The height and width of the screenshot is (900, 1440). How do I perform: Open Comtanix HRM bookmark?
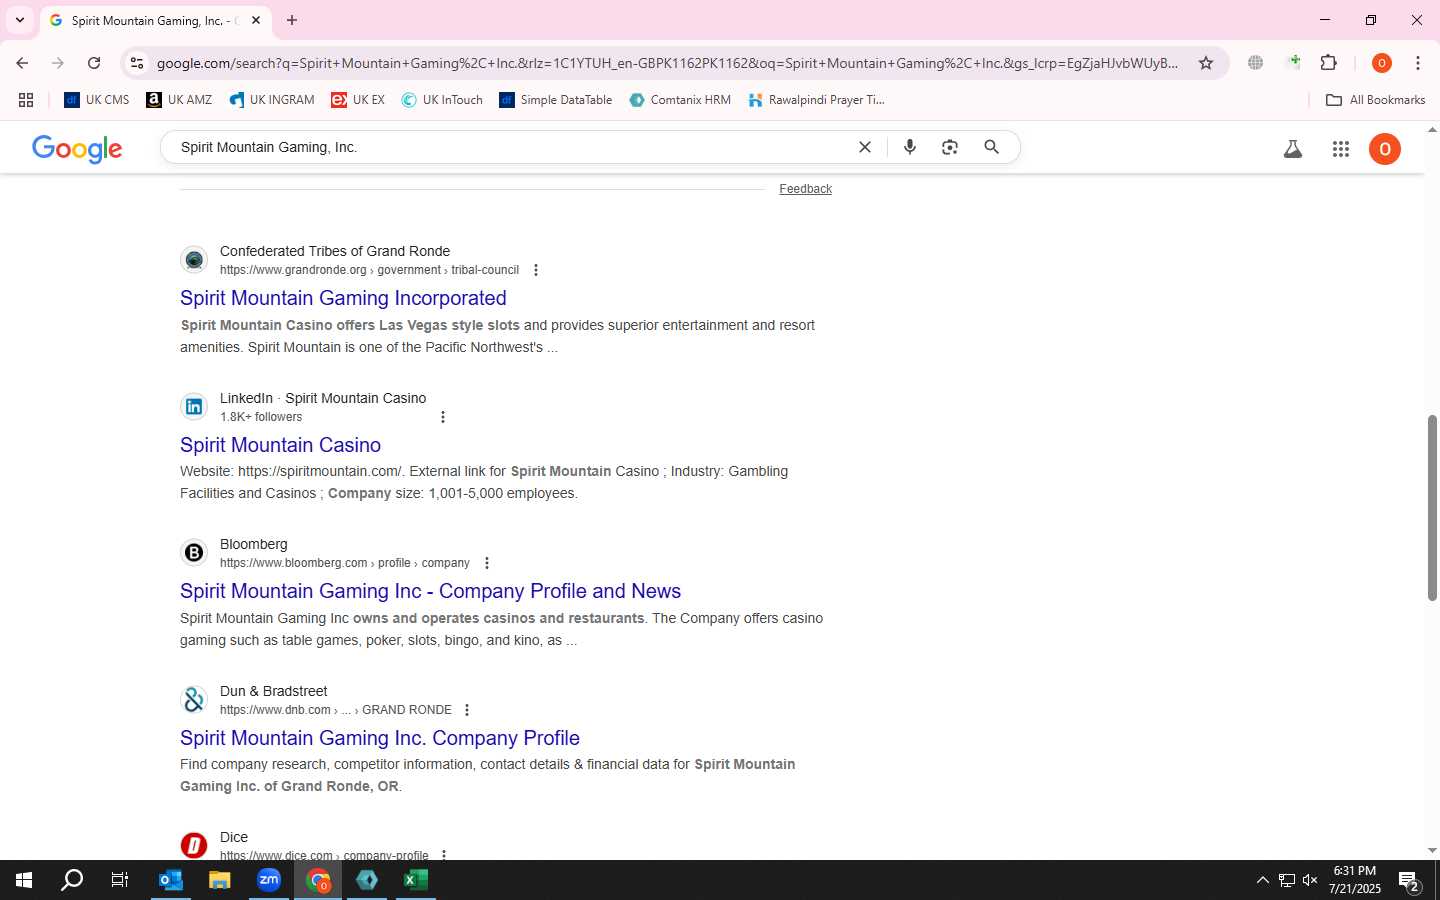[680, 100]
